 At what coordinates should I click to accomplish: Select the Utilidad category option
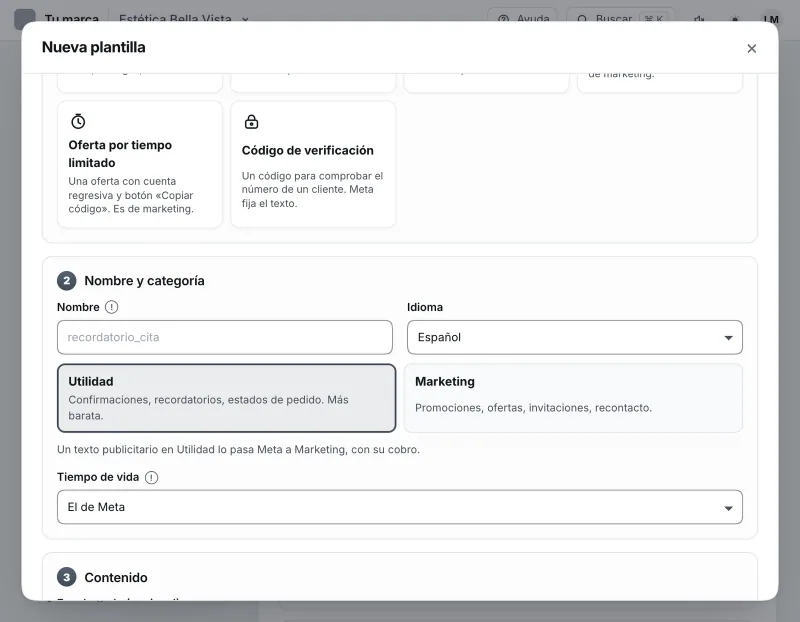coord(227,398)
